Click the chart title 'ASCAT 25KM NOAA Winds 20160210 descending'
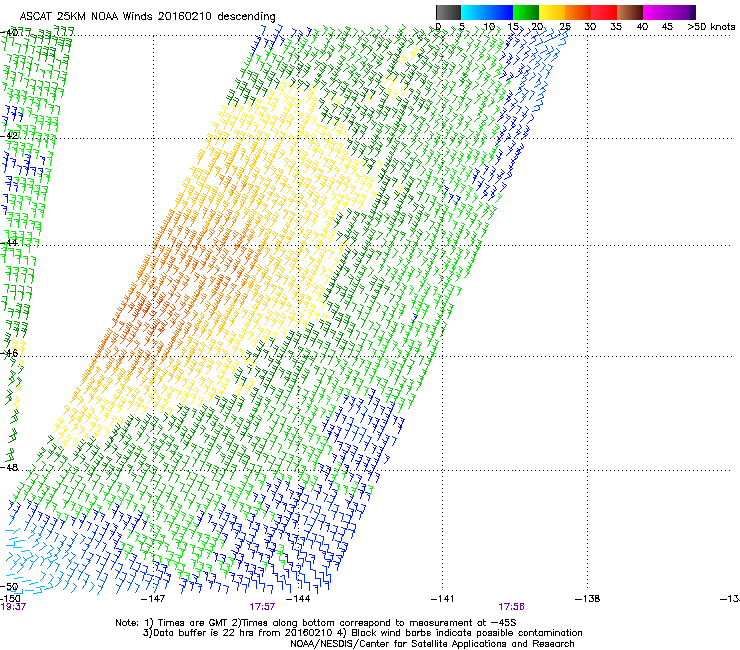 click(x=147, y=17)
